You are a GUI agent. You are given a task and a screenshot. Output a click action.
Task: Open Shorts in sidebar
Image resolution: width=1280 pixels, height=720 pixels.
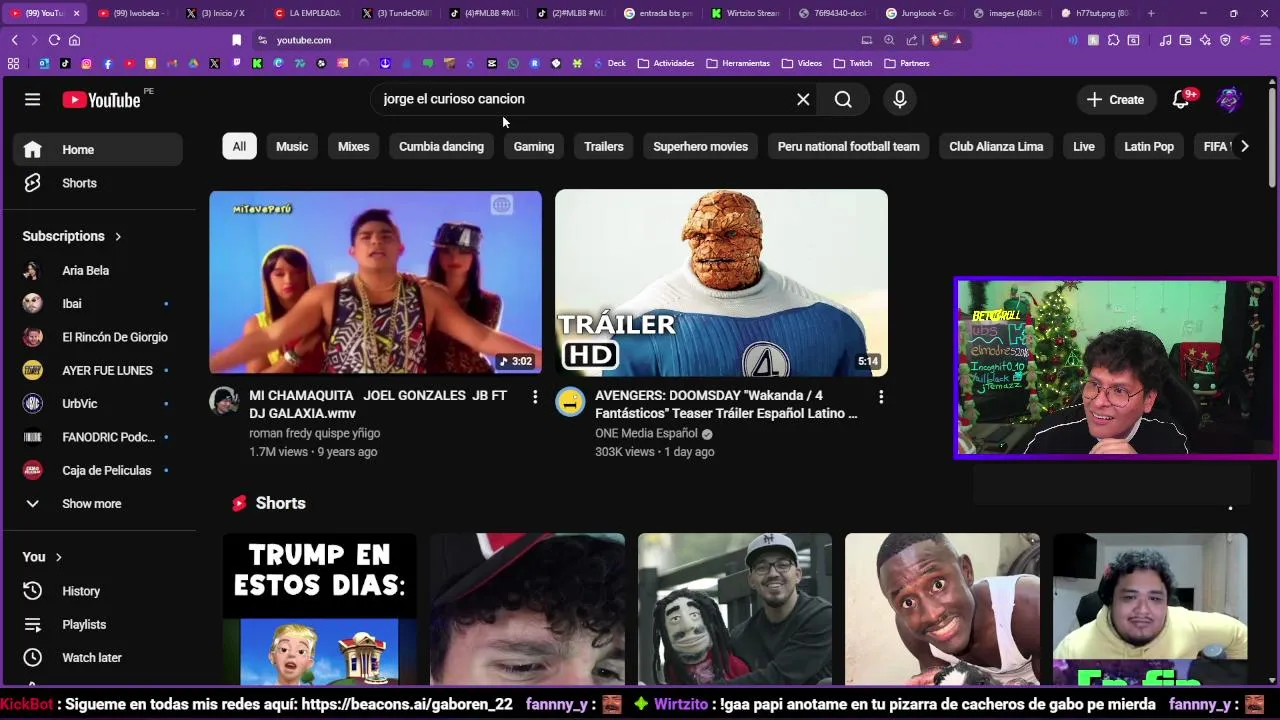click(97, 183)
